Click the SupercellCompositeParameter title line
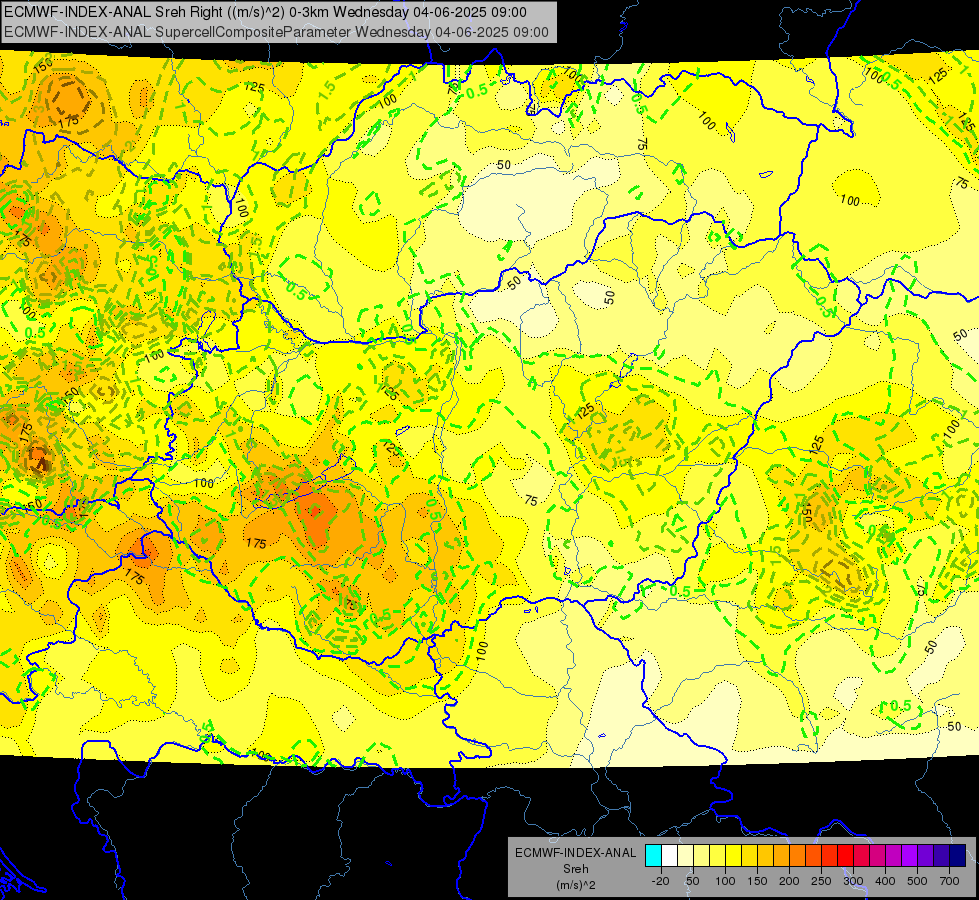 [277, 32]
